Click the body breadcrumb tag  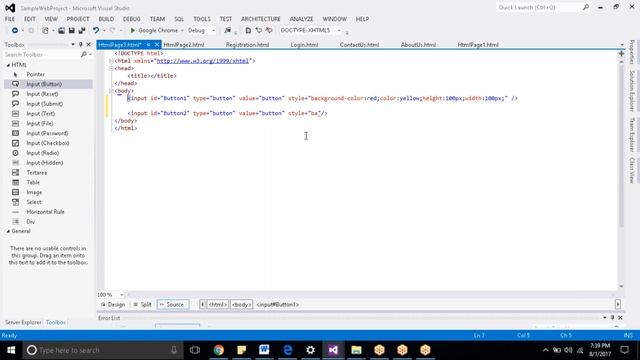click(241, 304)
